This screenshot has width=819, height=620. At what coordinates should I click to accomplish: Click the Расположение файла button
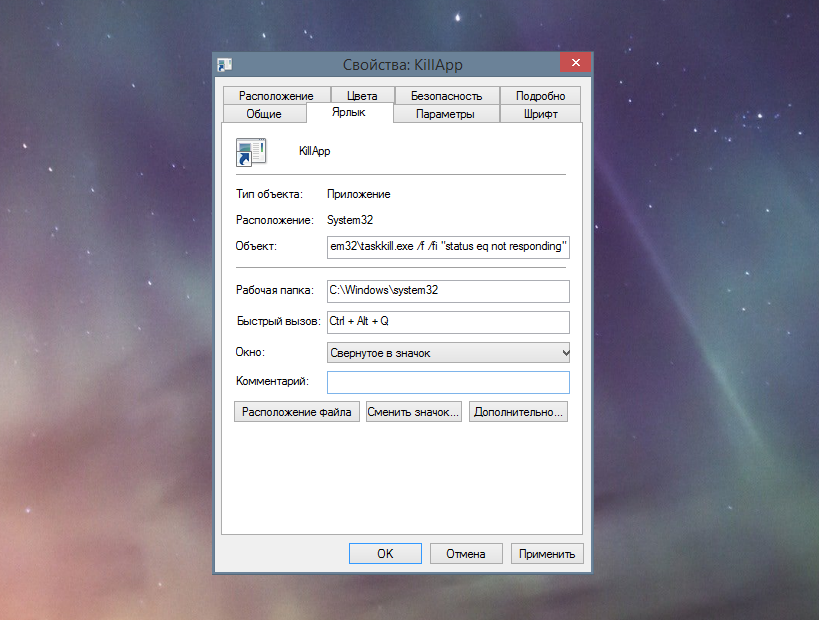[297, 412]
